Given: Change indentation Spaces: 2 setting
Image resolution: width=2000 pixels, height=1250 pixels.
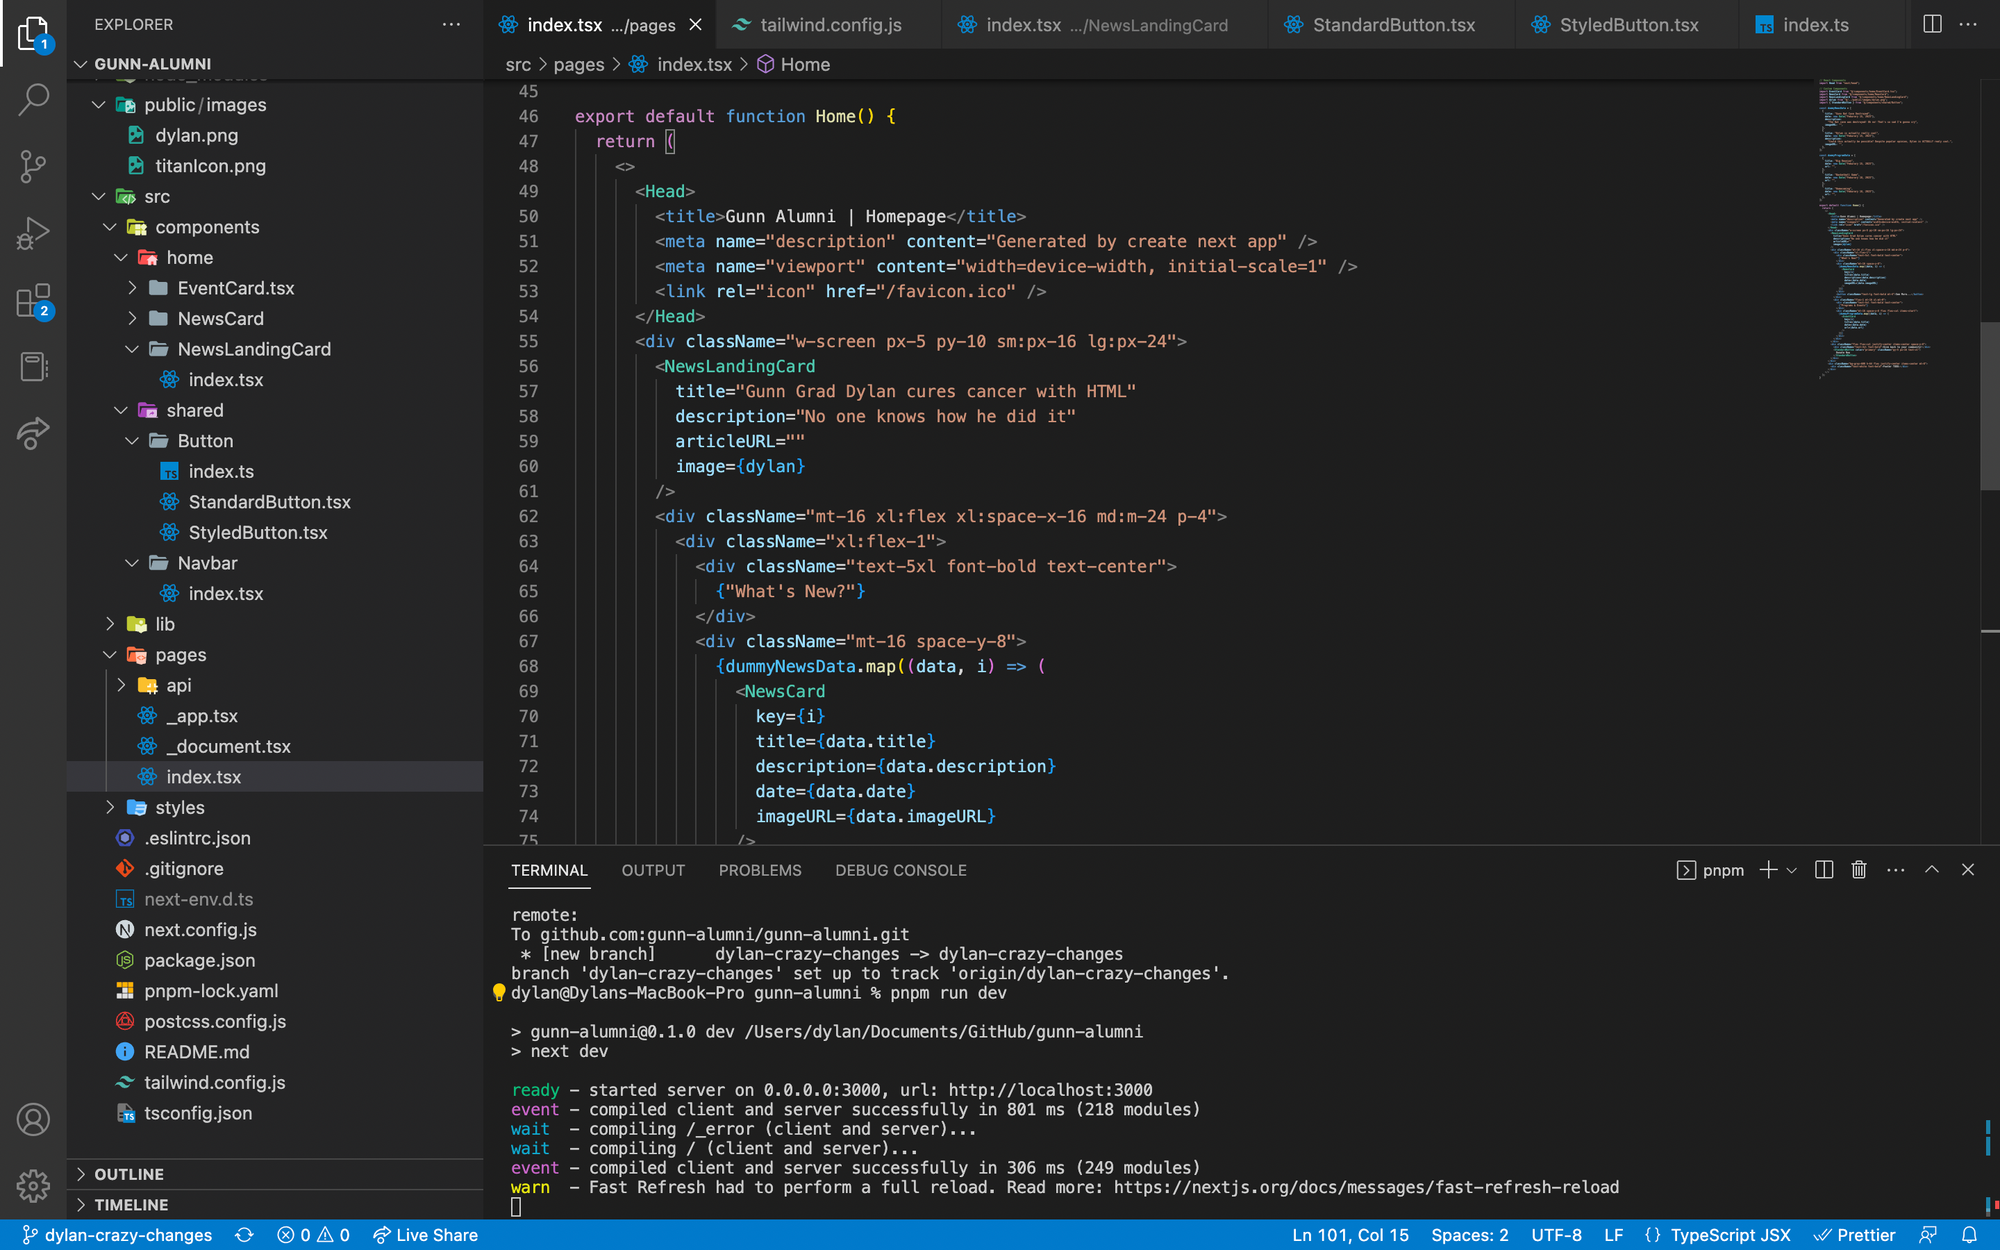Looking at the screenshot, I should point(1469,1235).
